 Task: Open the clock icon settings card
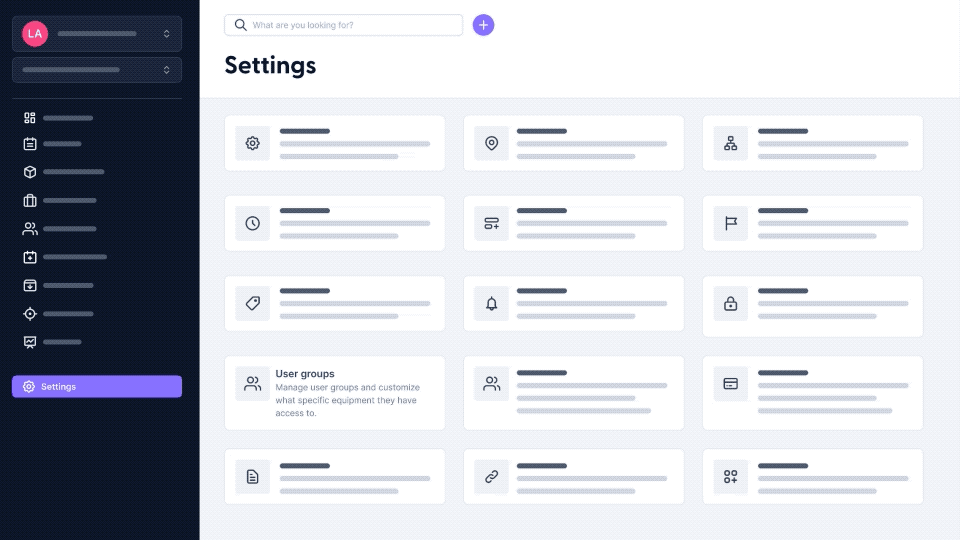tap(334, 223)
